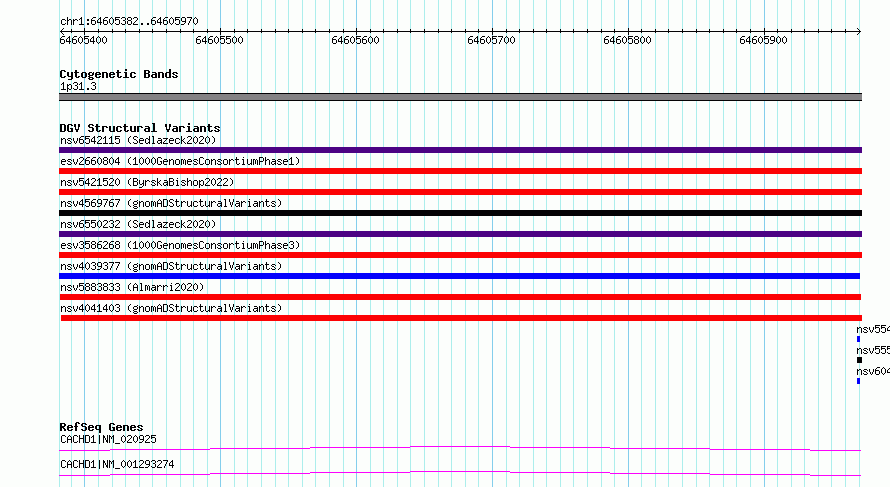This screenshot has height=487, width=890.
Task: Open variant nsv4041403 (gnomADStructuralVariants) label
Action: [171, 308]
